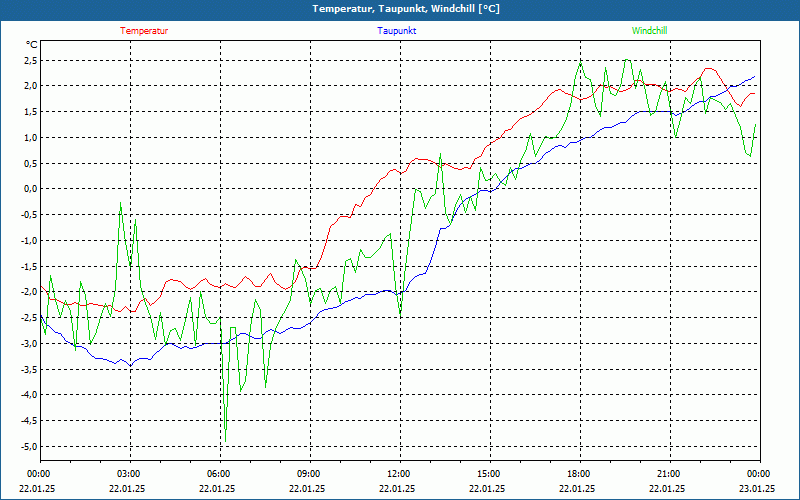Click the 1,0 y-axis value
The height and width of the screenshot is (500, 800).
(31, 137)
